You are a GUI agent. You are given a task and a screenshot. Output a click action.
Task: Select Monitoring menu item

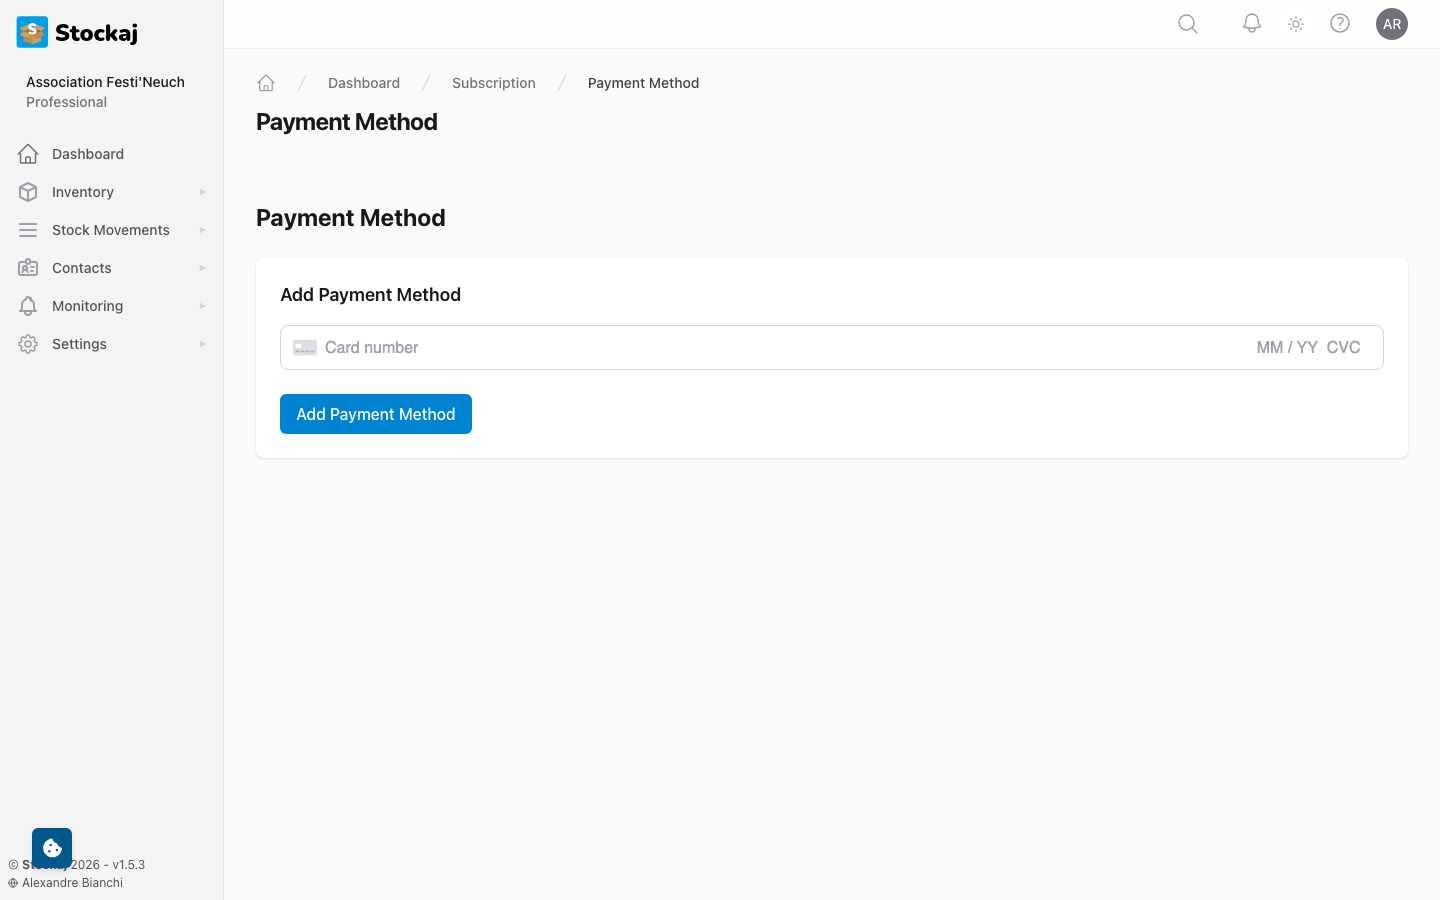(112, 306)
